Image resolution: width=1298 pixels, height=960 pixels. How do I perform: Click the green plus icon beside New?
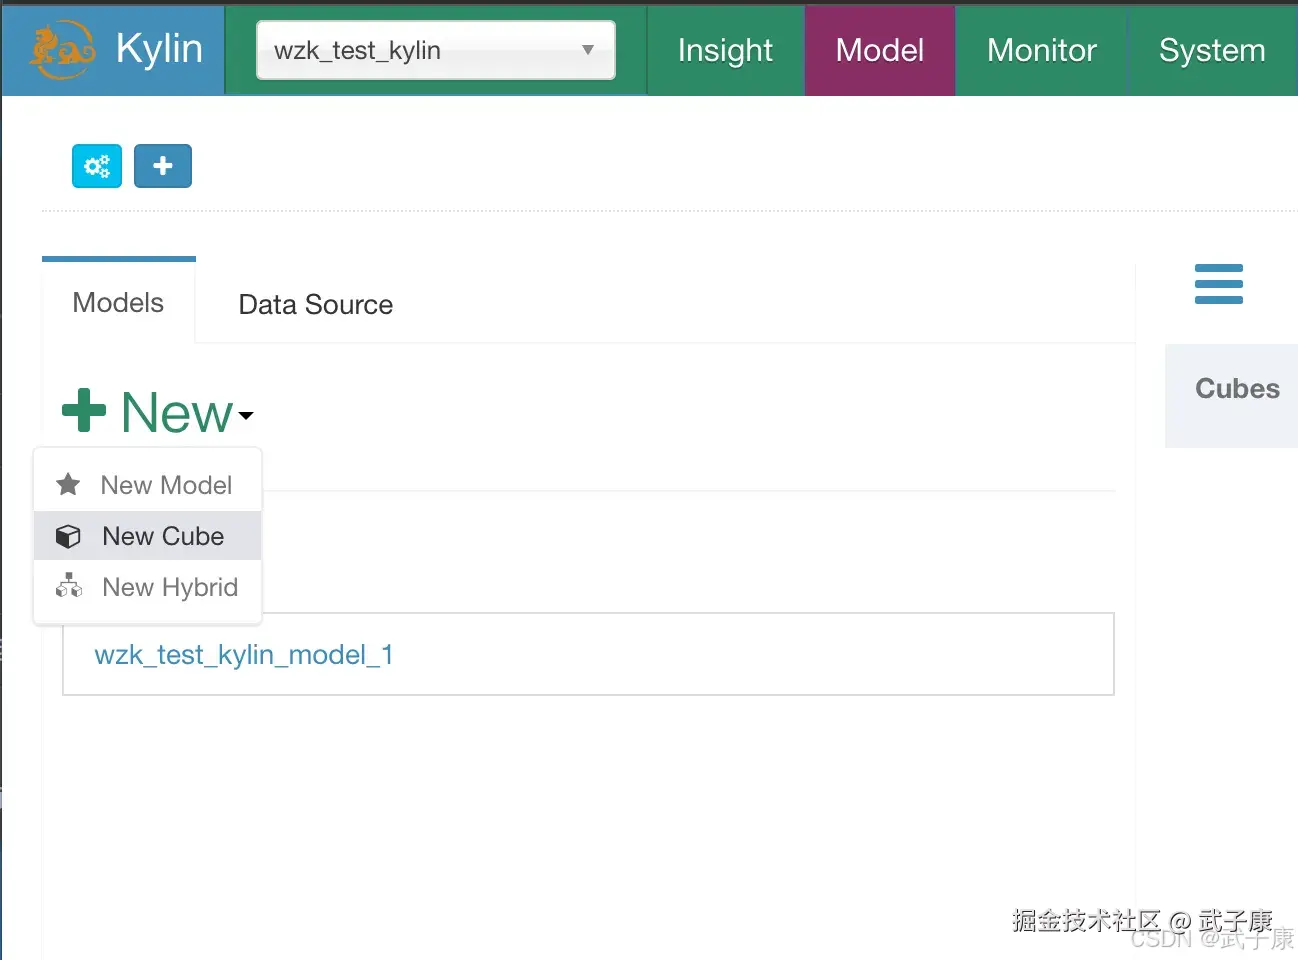tap(84, 411)
